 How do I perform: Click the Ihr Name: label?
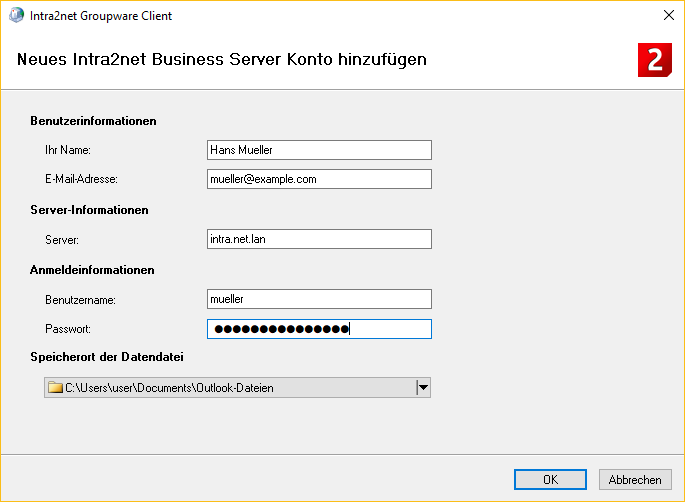(68, 150)
